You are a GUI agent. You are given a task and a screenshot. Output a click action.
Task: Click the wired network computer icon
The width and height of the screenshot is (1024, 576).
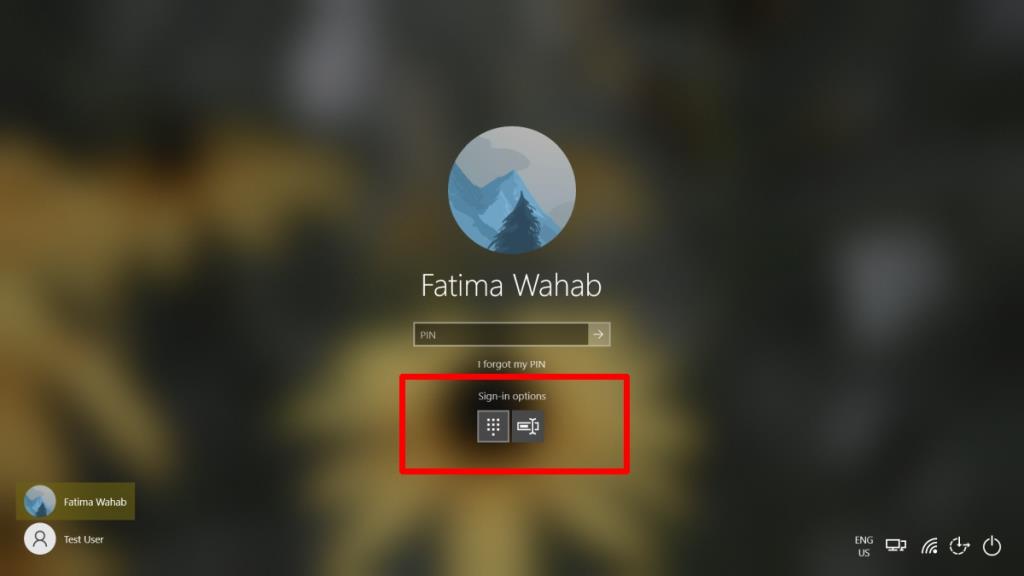(x=895, y=545)
